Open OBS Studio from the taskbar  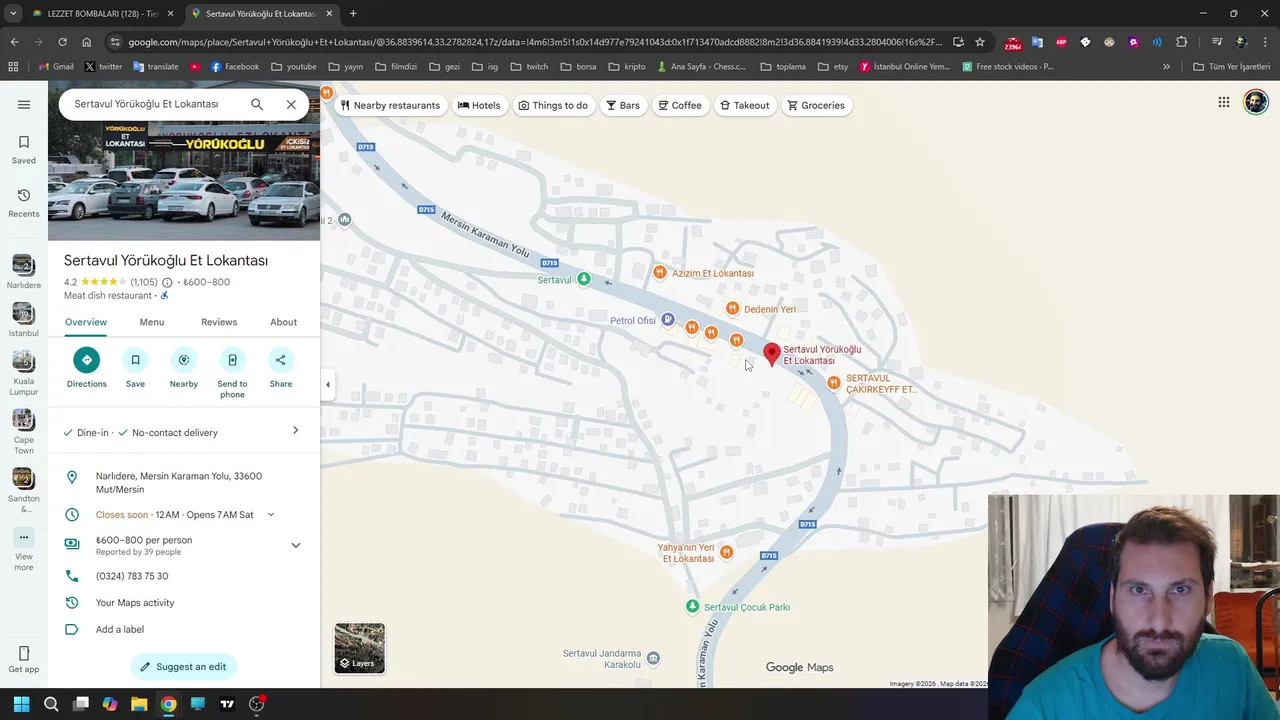pos(256,704)
